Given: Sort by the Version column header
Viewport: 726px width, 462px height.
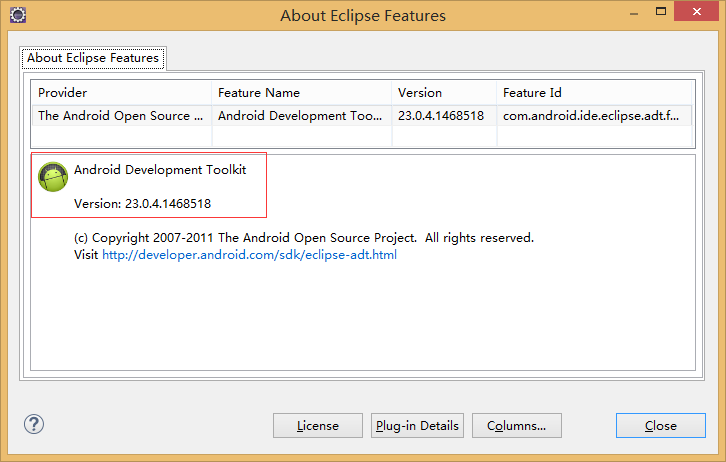Looking at the screenshot, I should pos(443,92).
